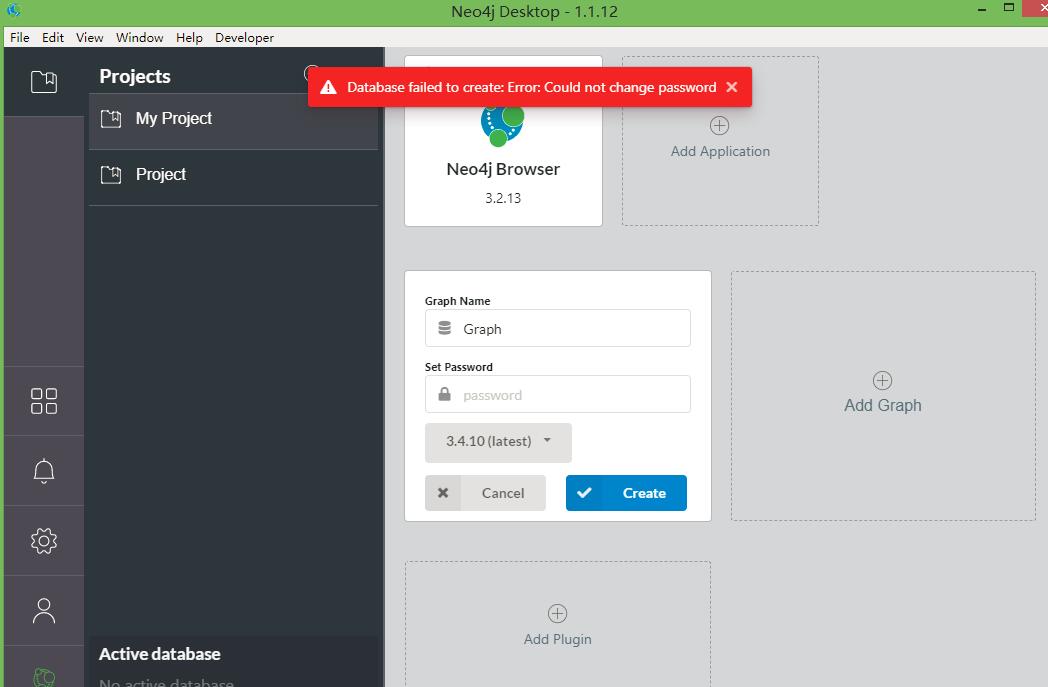Maximize the Neo4j Desktop window
This screenshot has height=687, width=1048.
(x=1009, y=8)
